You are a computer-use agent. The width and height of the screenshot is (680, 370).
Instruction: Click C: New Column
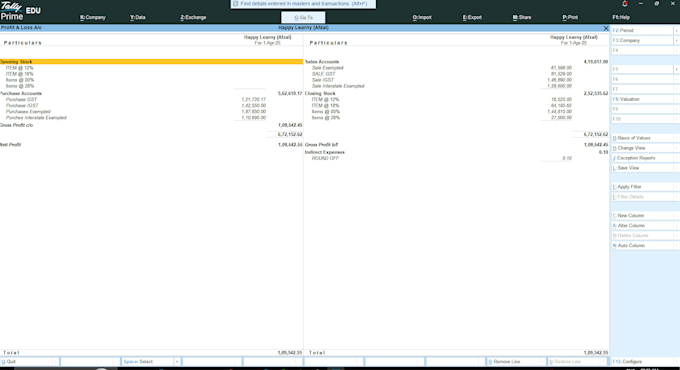coord(642,216)
